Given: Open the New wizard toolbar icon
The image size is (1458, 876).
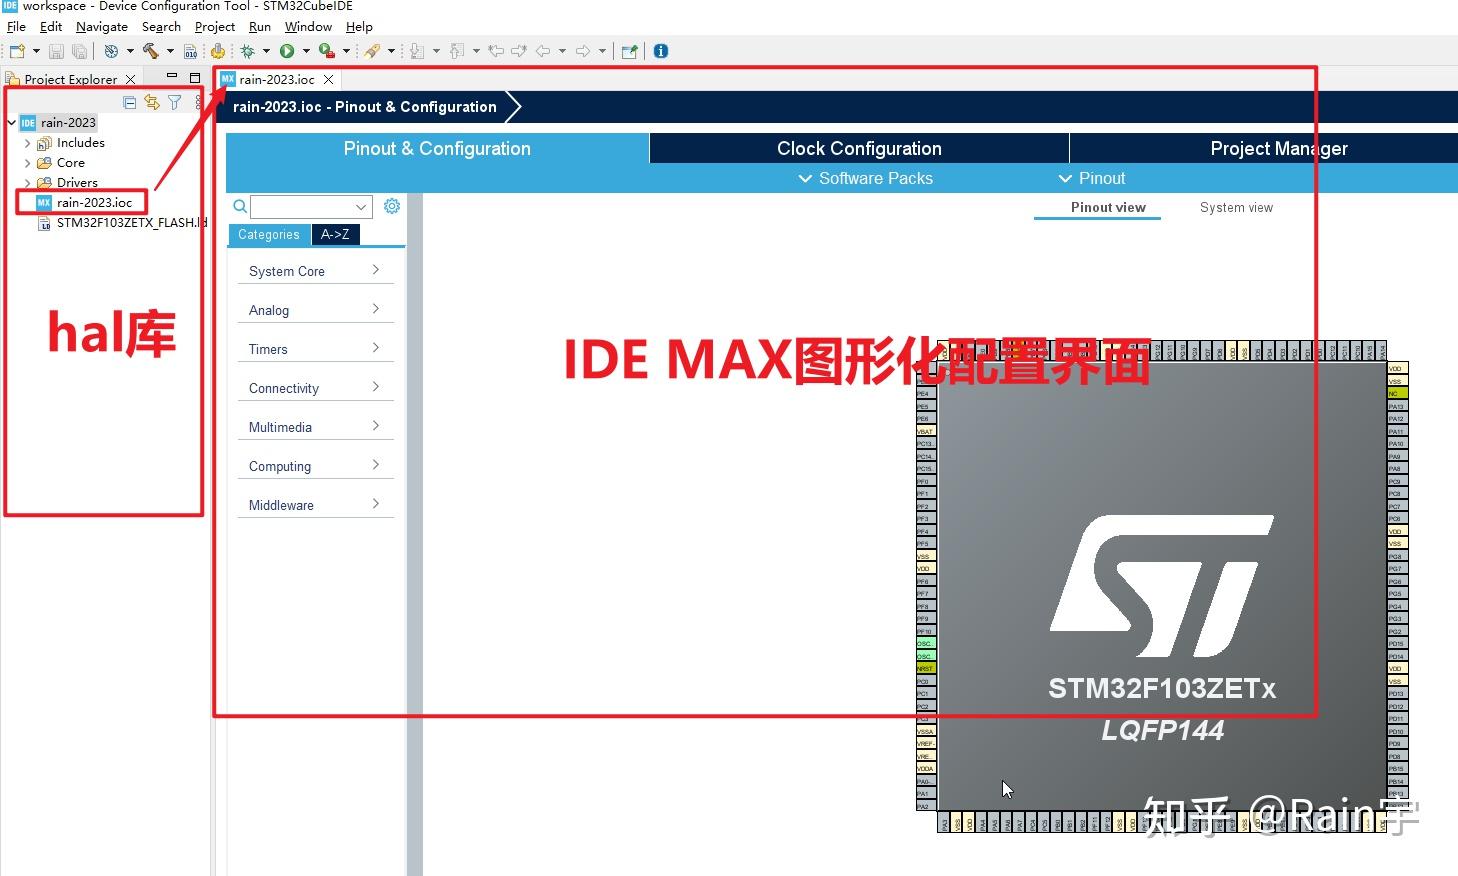Looking at the screenshot, I should (15, 50).
